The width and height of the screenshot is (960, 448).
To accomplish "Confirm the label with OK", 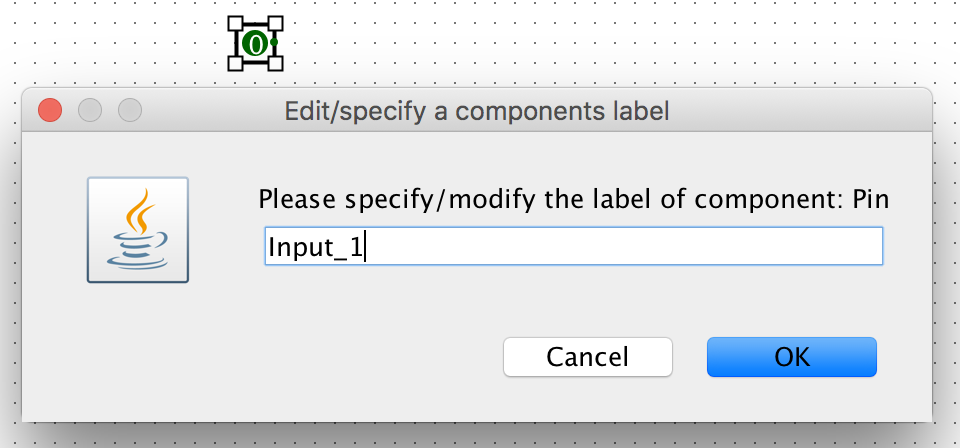I will click(x=791, y=357).
